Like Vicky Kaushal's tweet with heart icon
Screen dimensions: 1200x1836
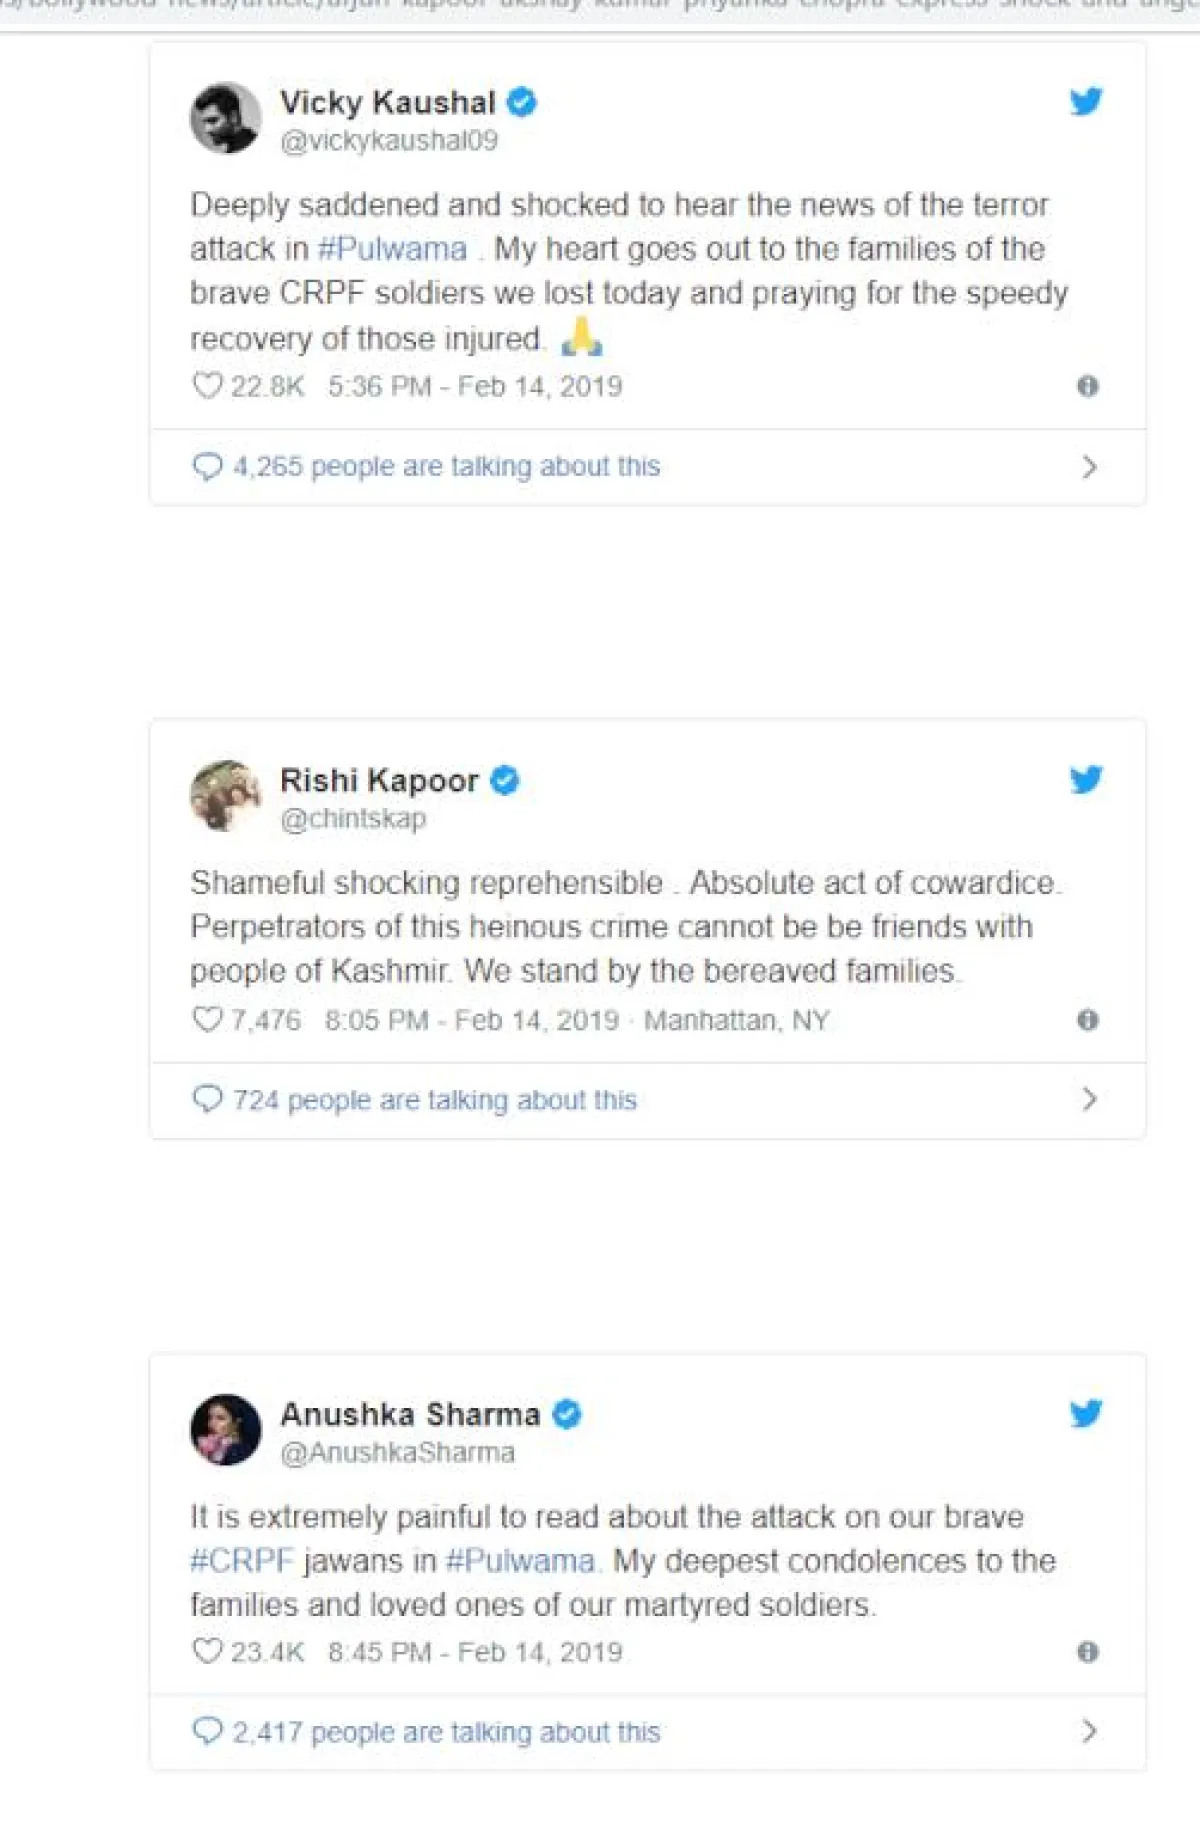pyautogui.click(x=207, y=386)
